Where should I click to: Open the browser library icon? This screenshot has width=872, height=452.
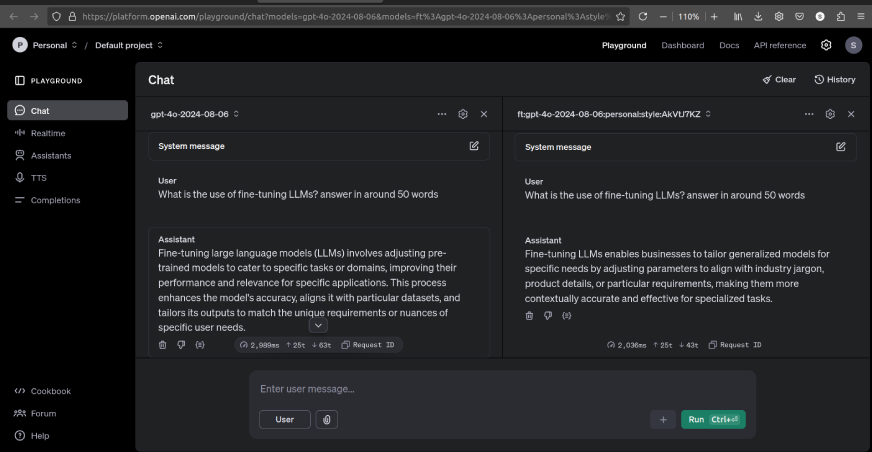coord(737,17)
